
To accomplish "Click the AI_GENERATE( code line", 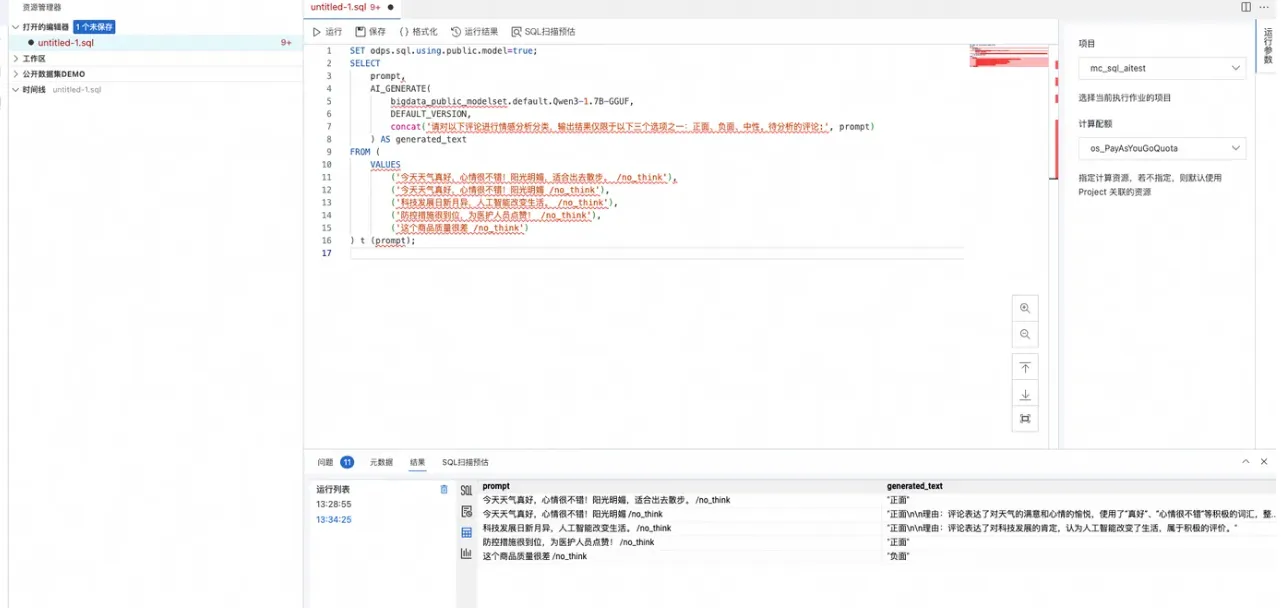I will [400, 88].
